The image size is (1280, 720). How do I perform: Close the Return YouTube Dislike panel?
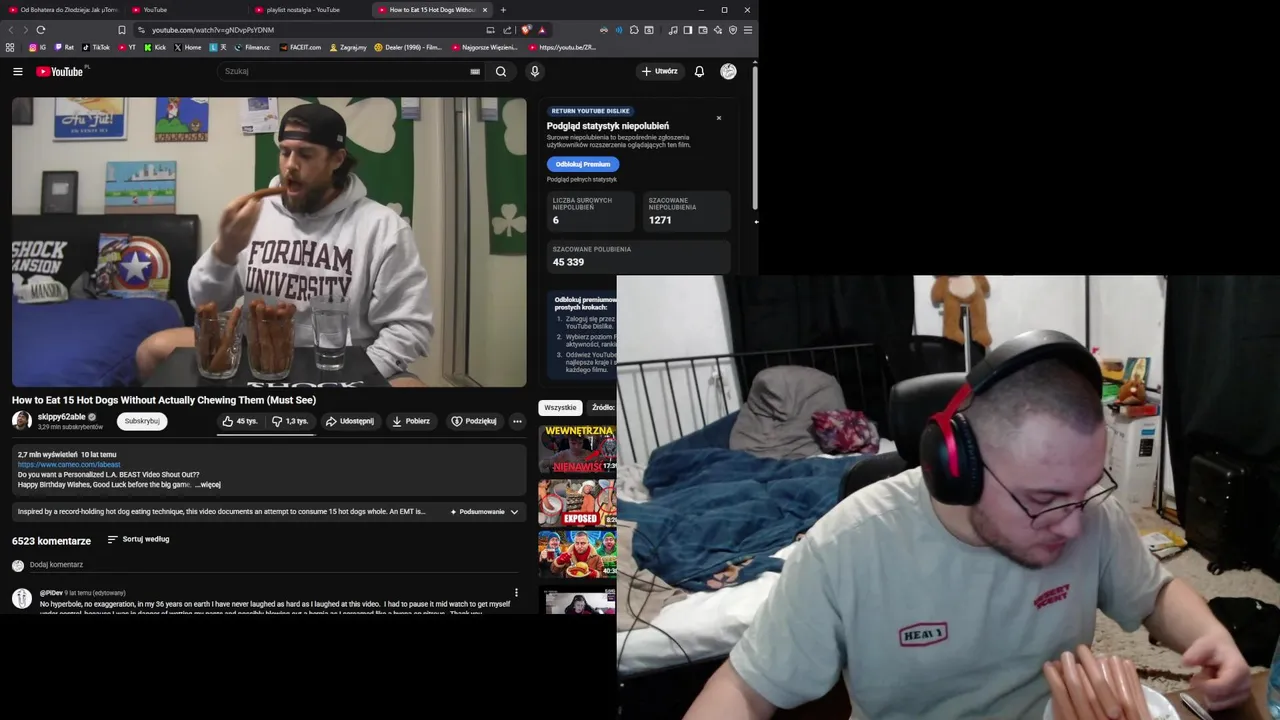718,118
